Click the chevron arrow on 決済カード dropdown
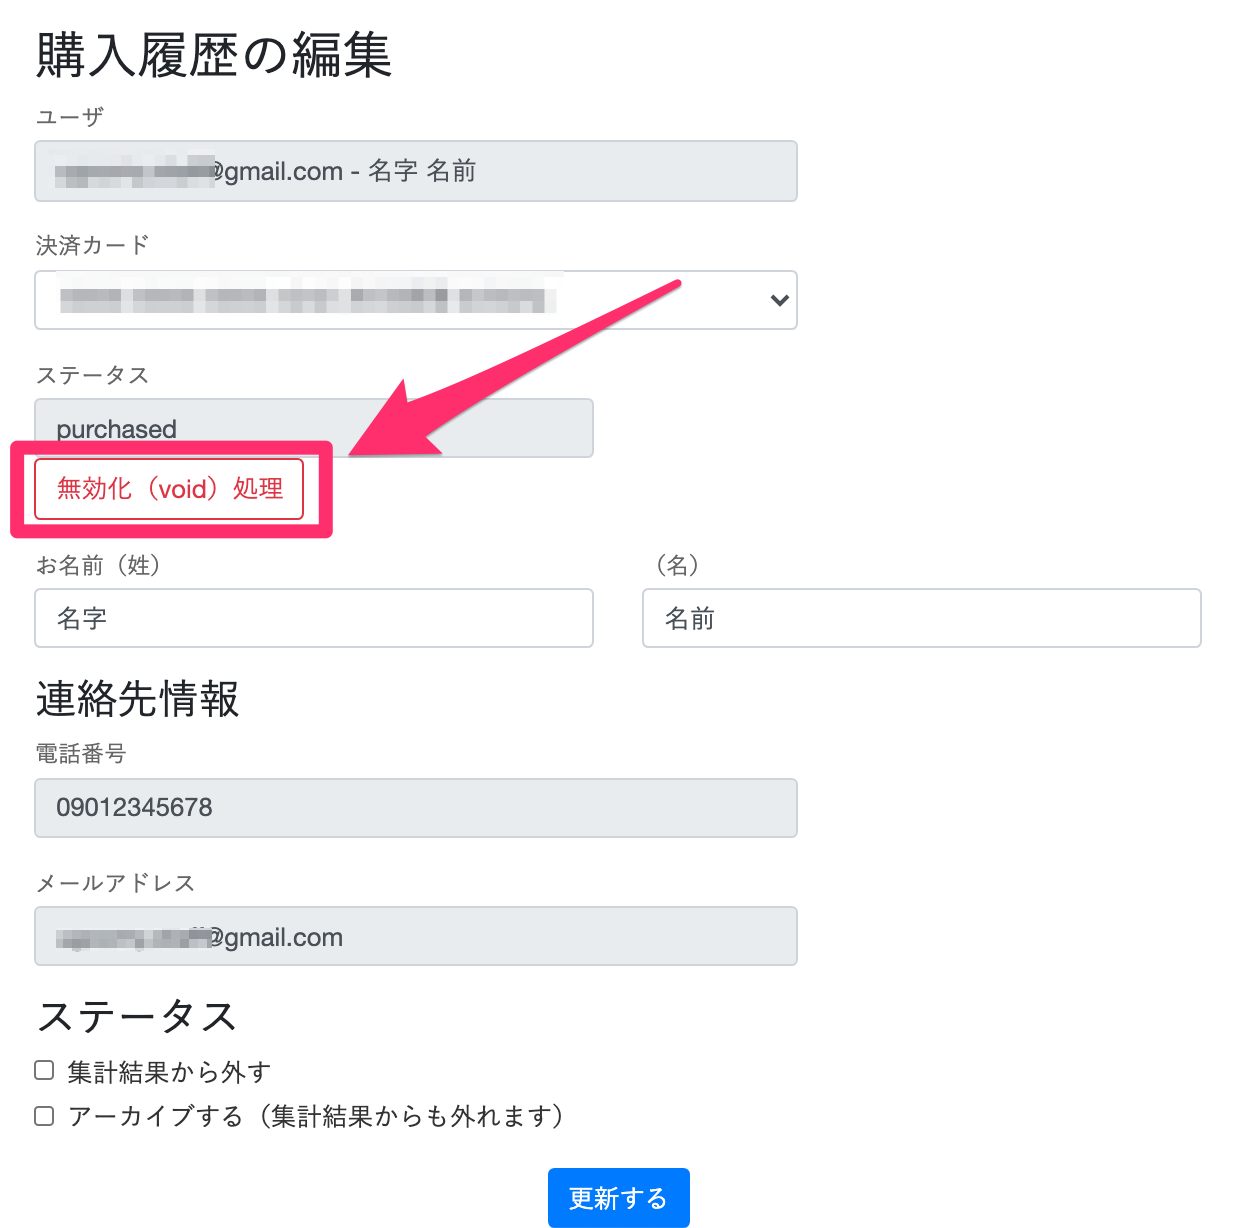 click(x=779, y=300)
